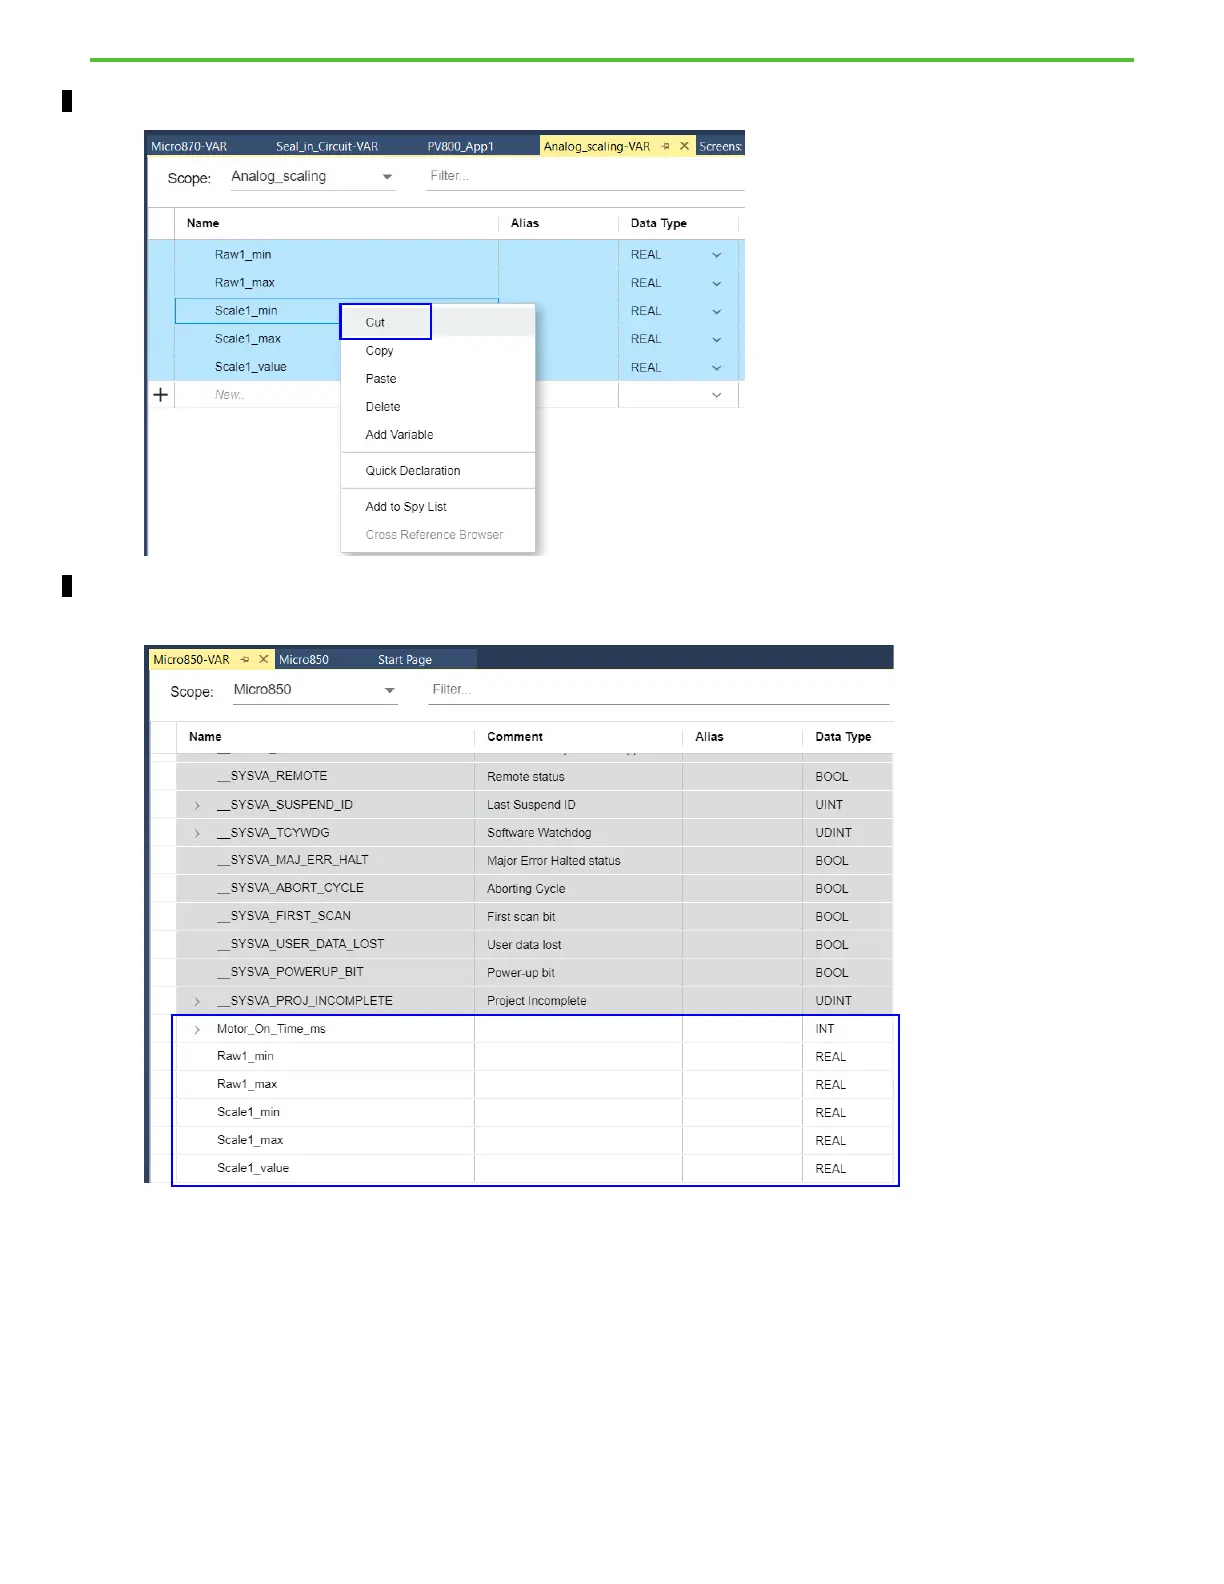
Task: Select the __SYSVA_ABORT_CYCLE variable
Action: [523, 888]
